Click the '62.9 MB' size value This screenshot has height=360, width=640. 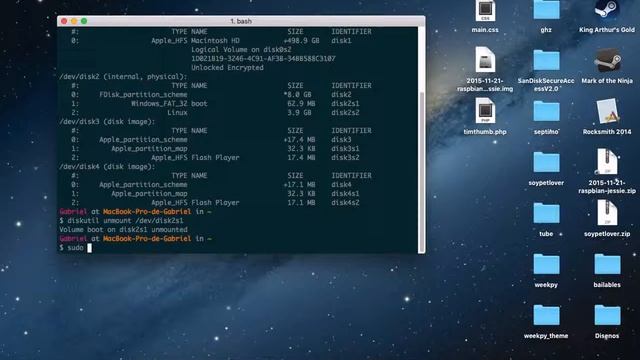pyautogui.click(x=301, y=104)
